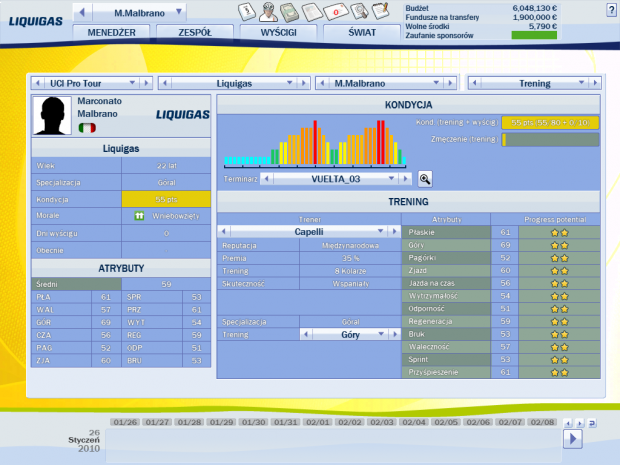Go to previous rider with left arrow beside top M.Malbrano
Image resolution: width=620 pixels, height=465 pixels.
82,12
